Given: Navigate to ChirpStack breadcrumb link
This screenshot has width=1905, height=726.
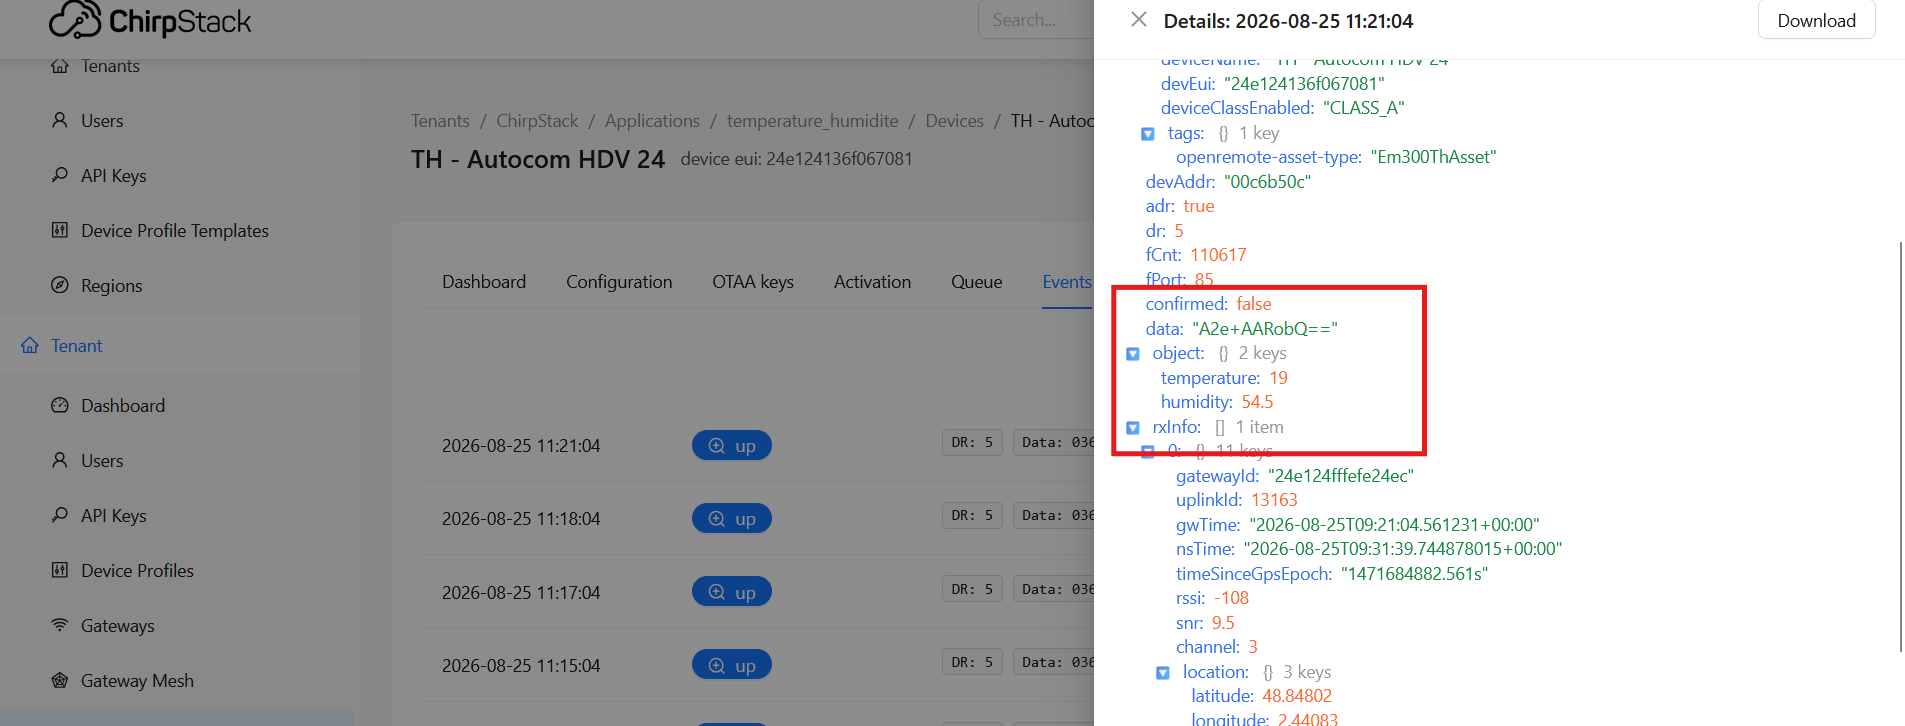Looking at the screenshot, I should (x=537, y=121).
